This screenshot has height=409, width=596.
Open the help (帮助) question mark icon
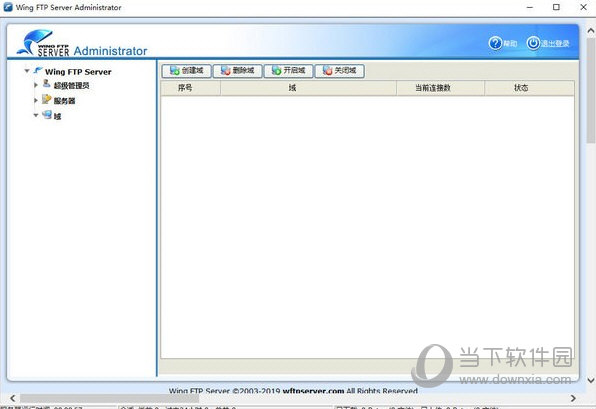(x=495, y=43)
